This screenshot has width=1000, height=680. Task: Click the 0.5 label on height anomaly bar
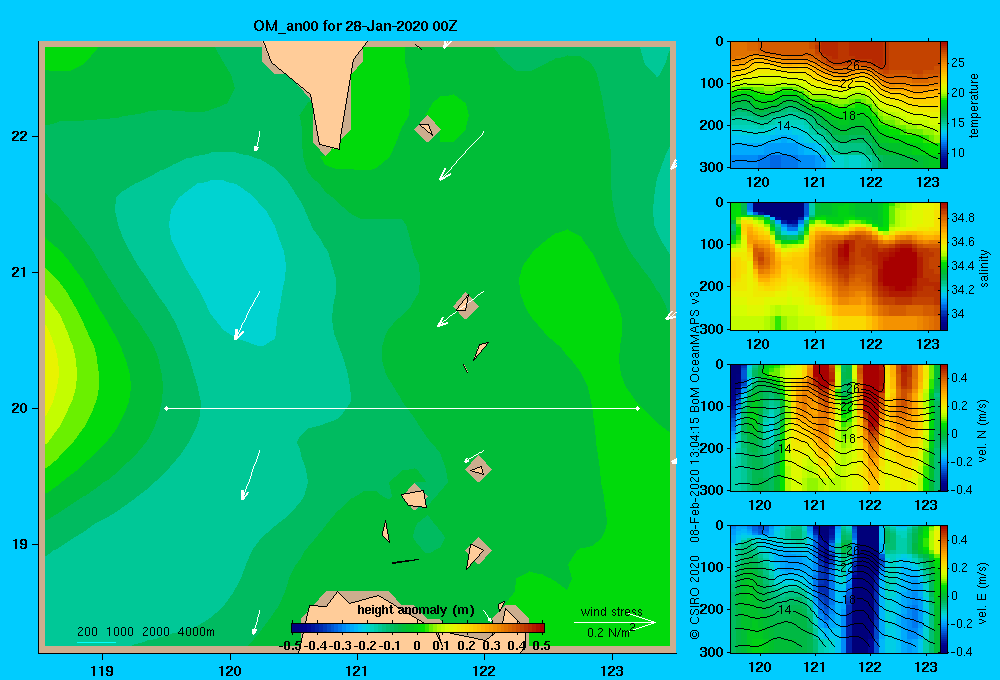[x=541, y=646]
